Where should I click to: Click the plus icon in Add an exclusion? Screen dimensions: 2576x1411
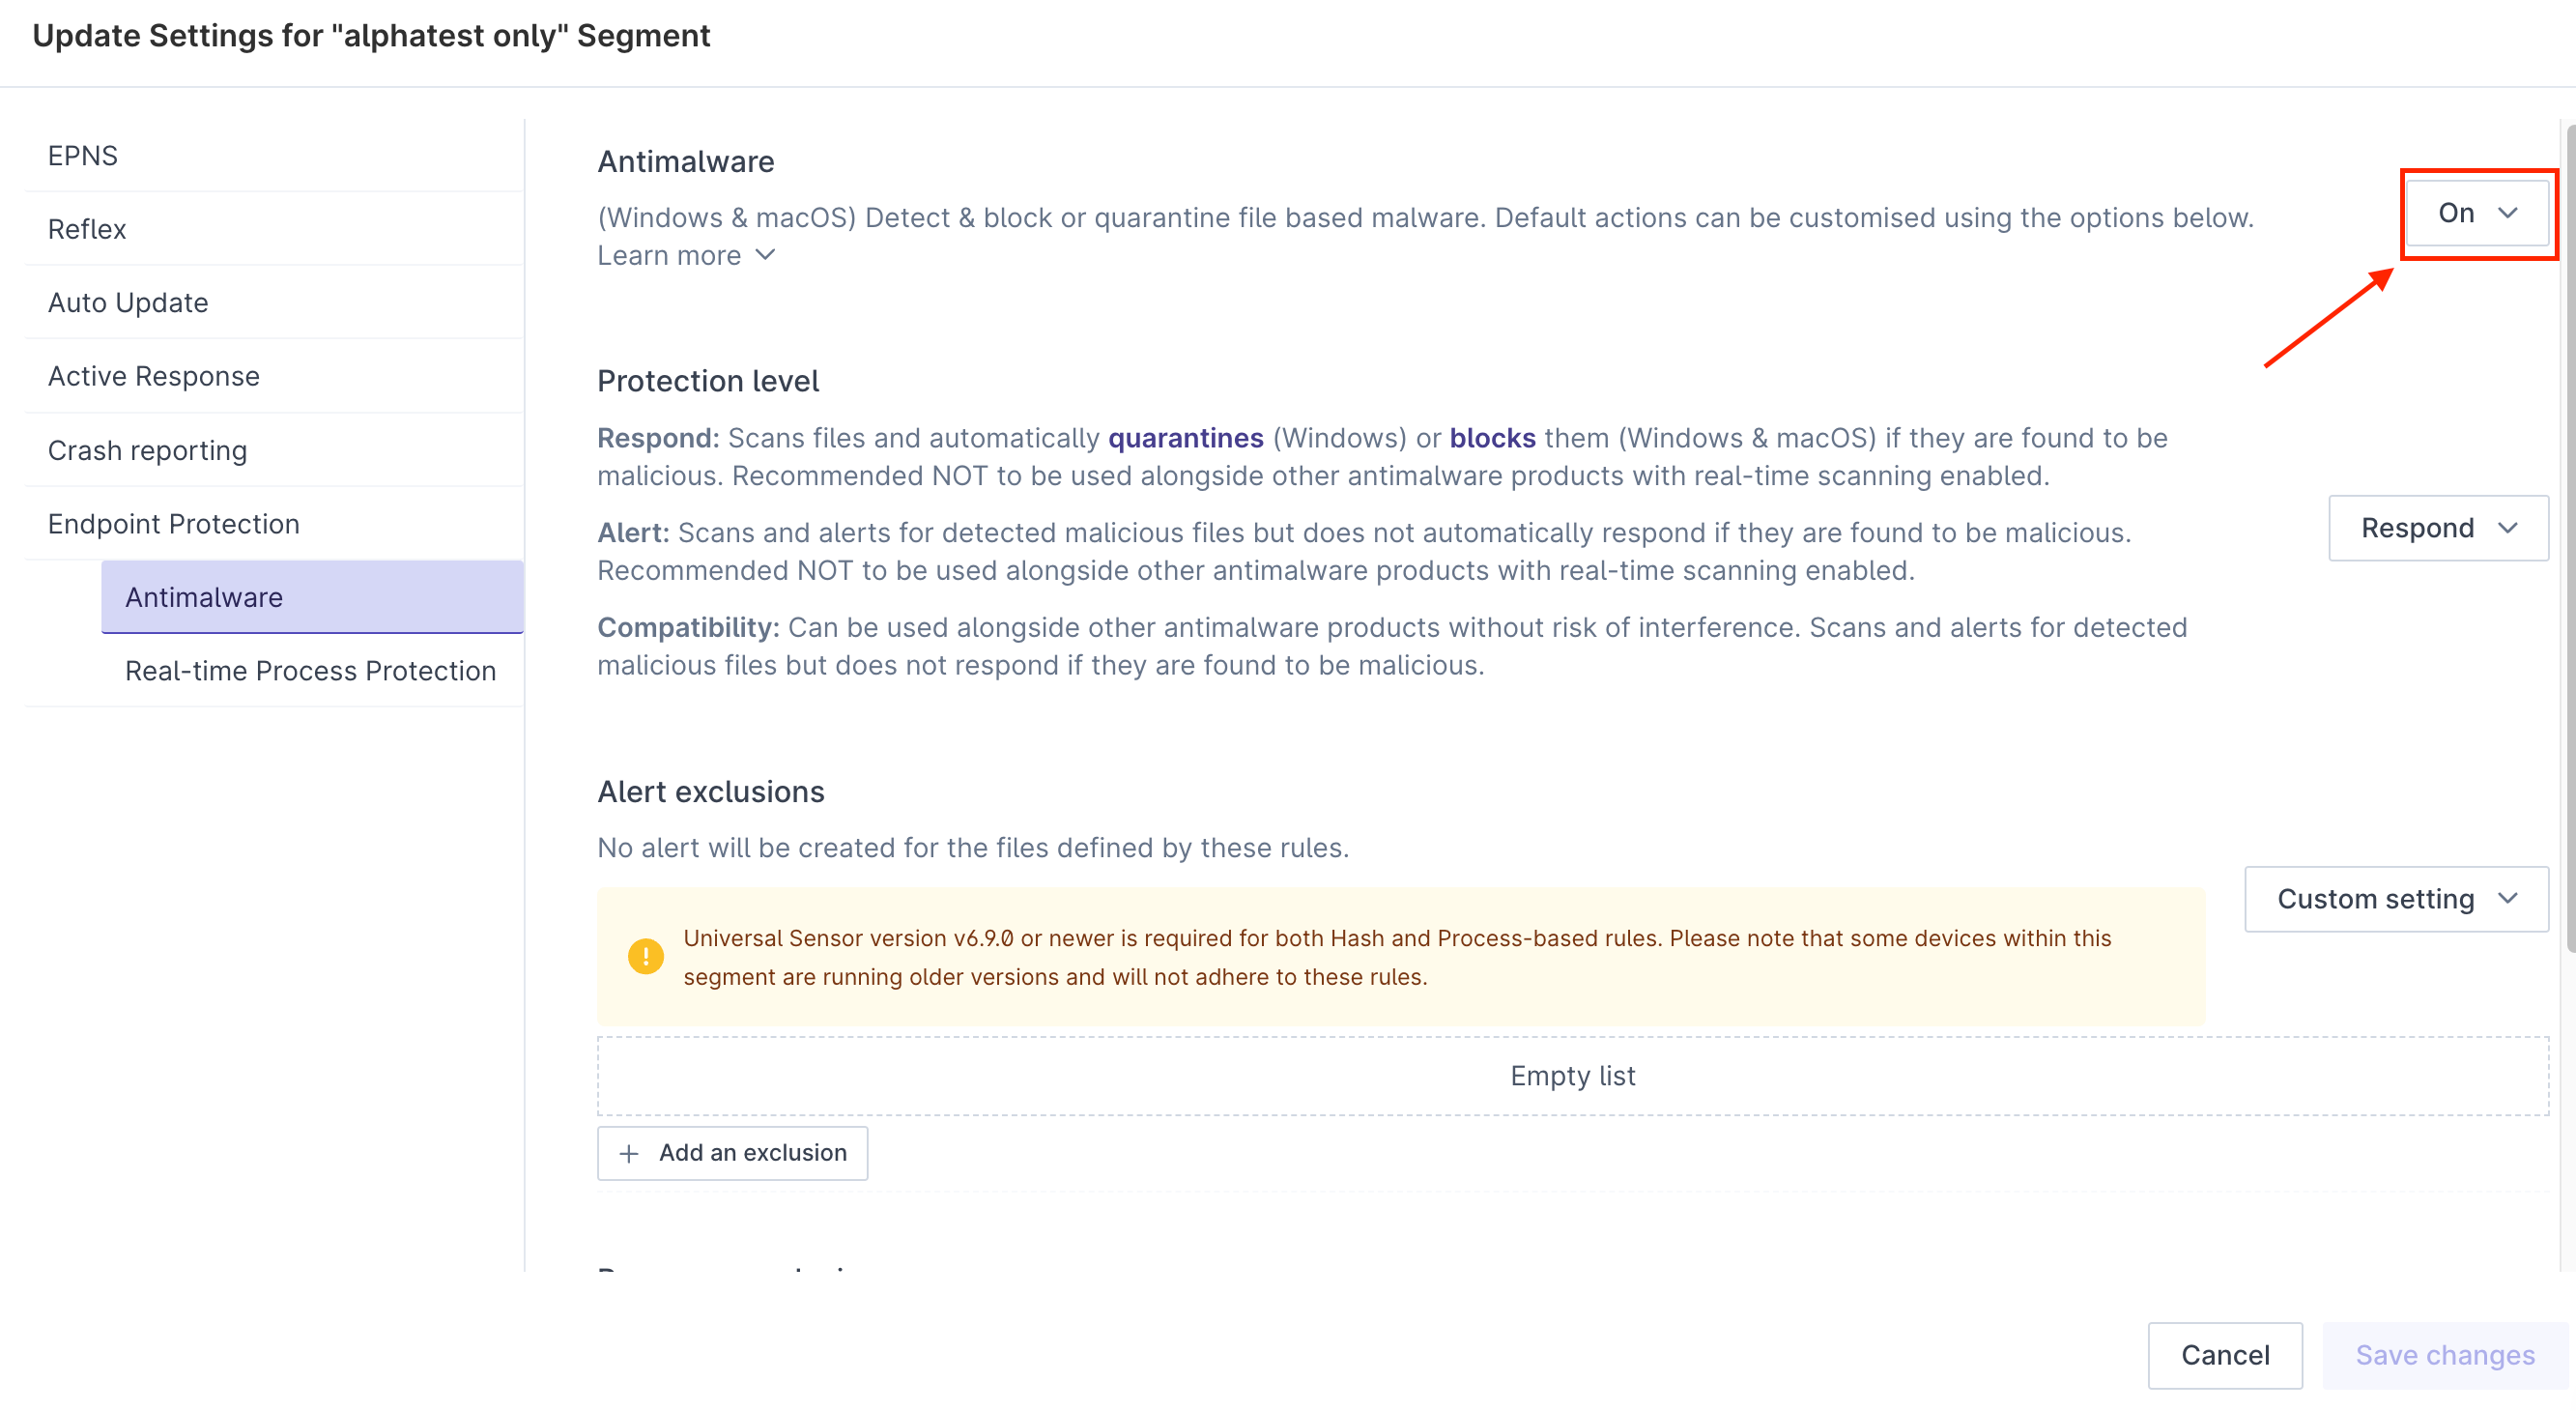629,1153
